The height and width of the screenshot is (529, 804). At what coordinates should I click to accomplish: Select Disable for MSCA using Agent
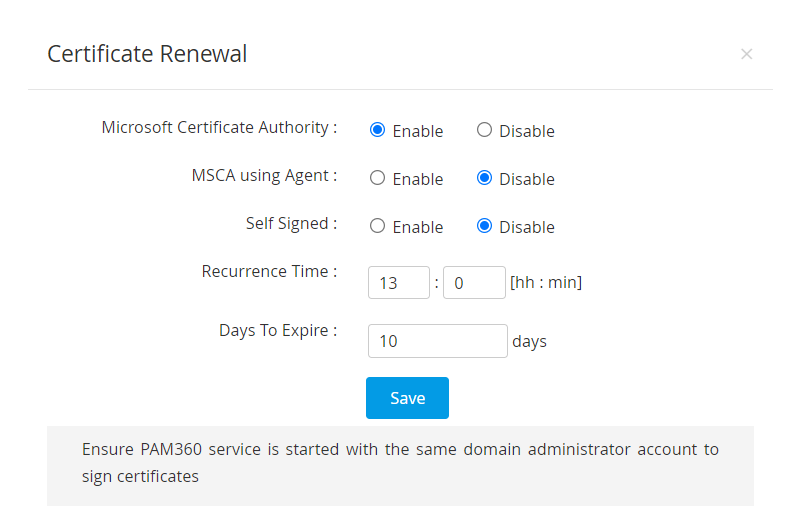pyautogui.click(x=484, y=178)
